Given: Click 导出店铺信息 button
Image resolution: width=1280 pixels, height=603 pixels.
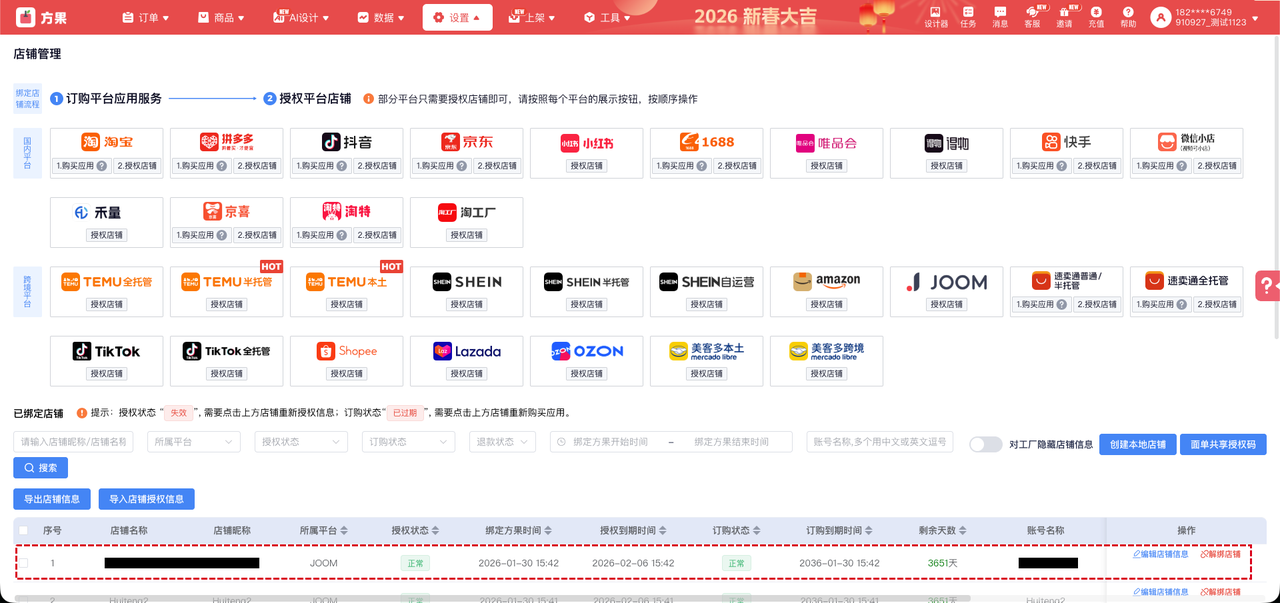Looking at the screenshot, I should point(52,499).
